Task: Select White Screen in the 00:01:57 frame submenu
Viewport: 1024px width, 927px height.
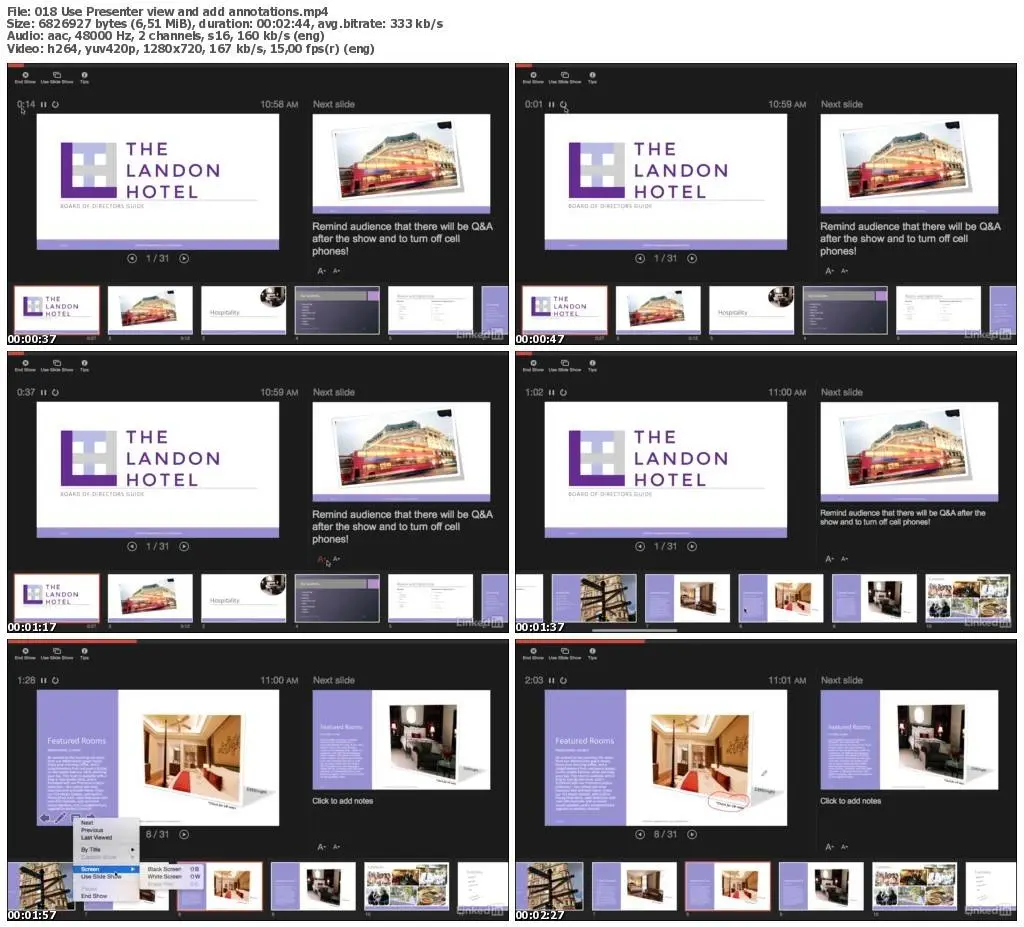Action: [173, 877]
